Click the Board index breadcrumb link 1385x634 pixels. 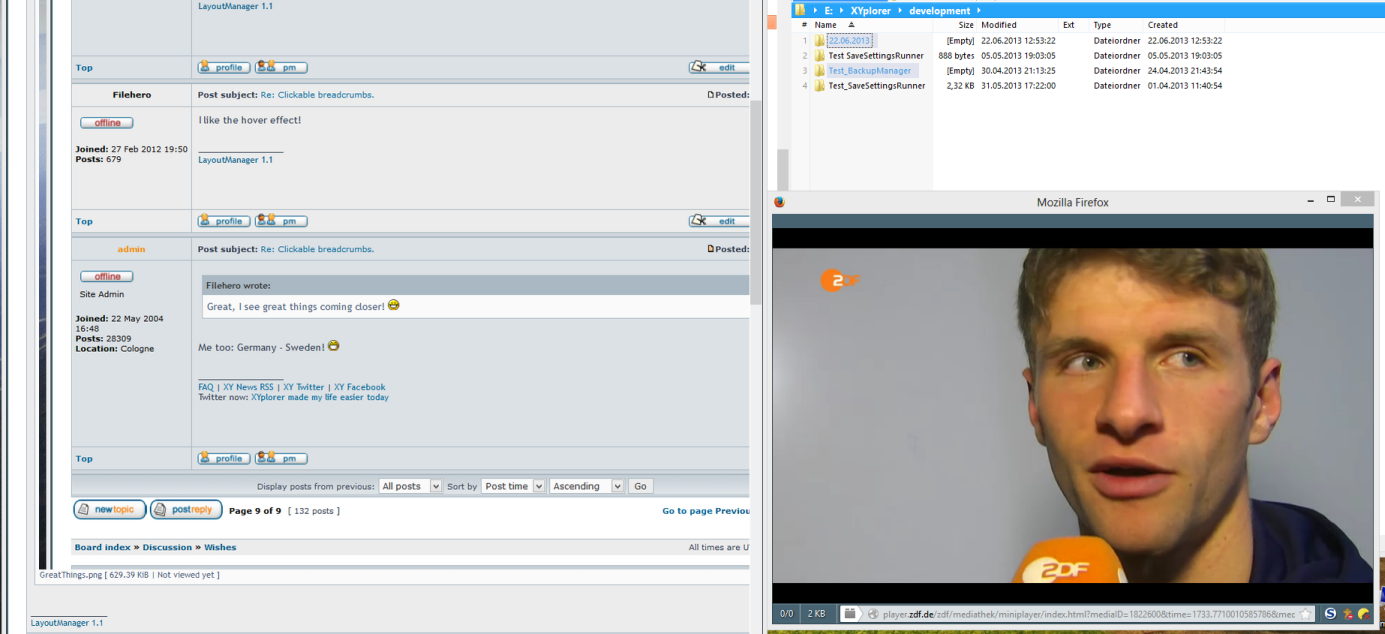102,547
